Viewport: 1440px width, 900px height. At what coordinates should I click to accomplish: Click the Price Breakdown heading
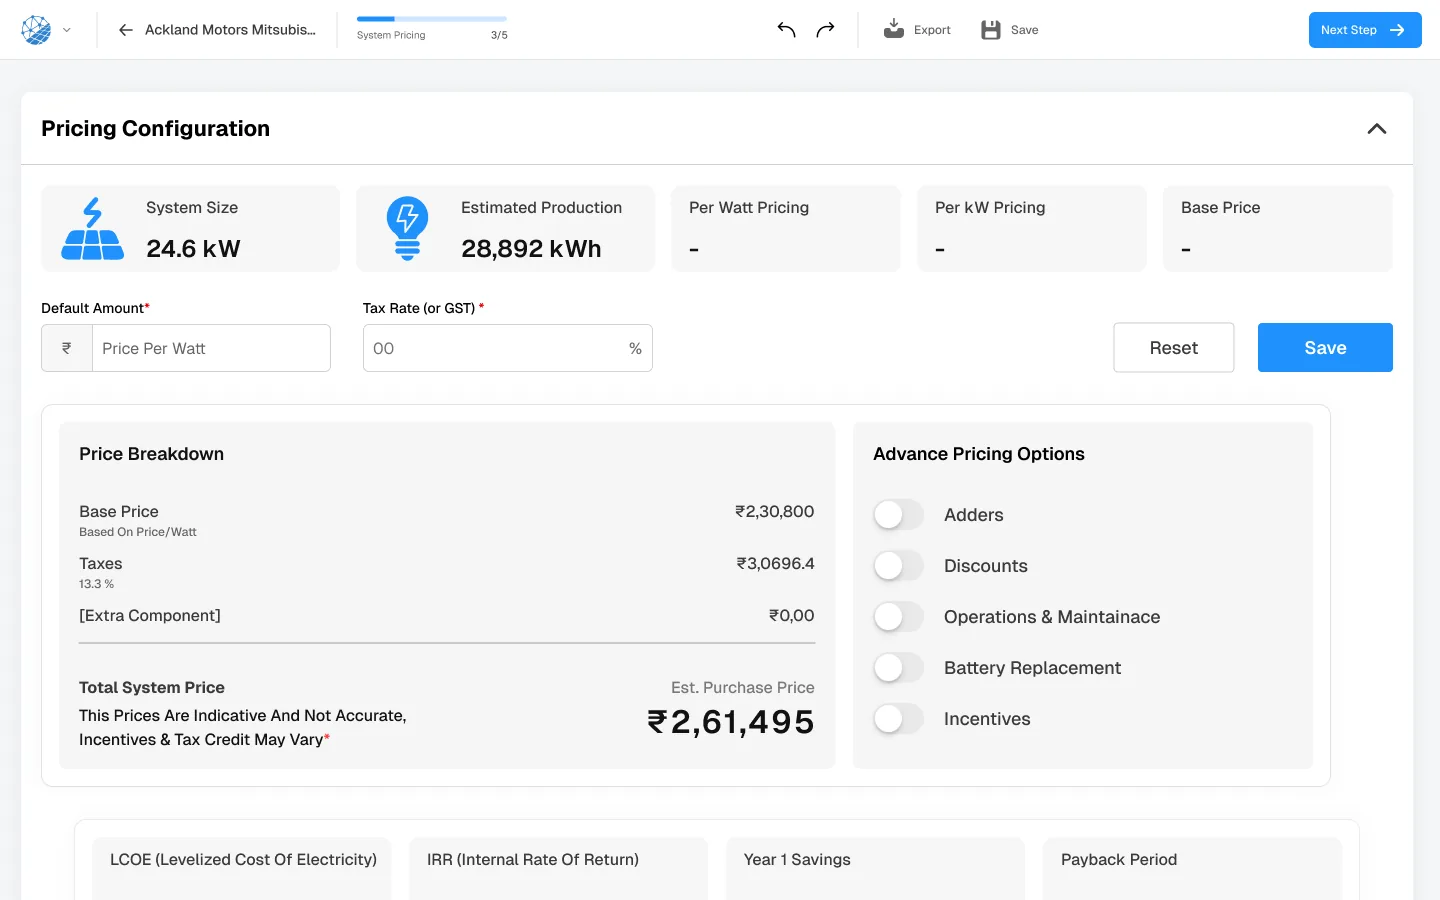coord(152,454)
